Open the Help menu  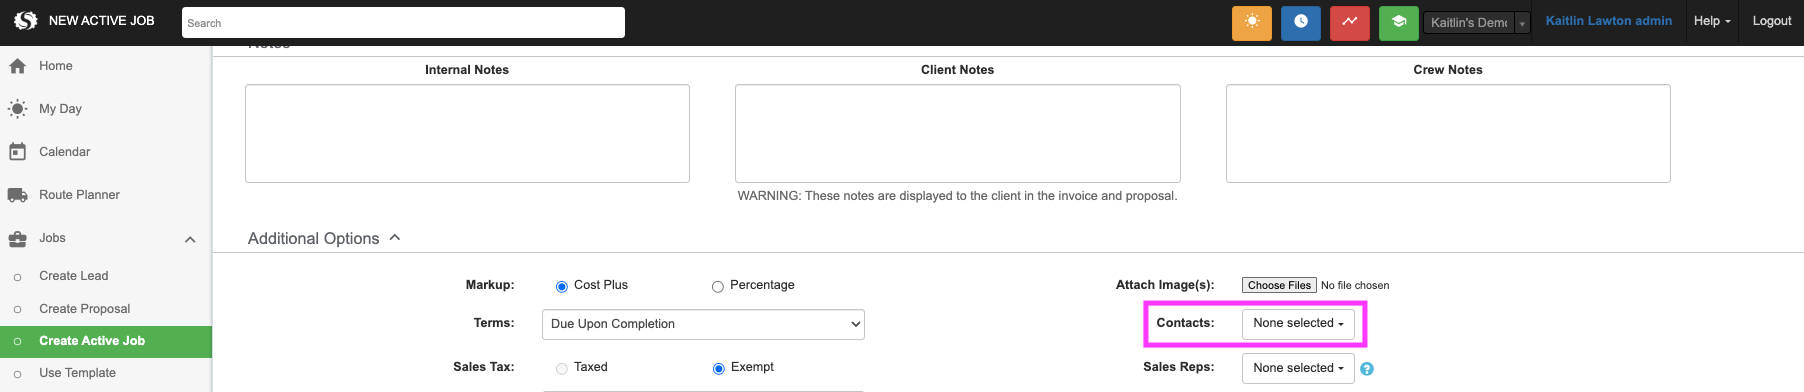(x=1712, y=21)
